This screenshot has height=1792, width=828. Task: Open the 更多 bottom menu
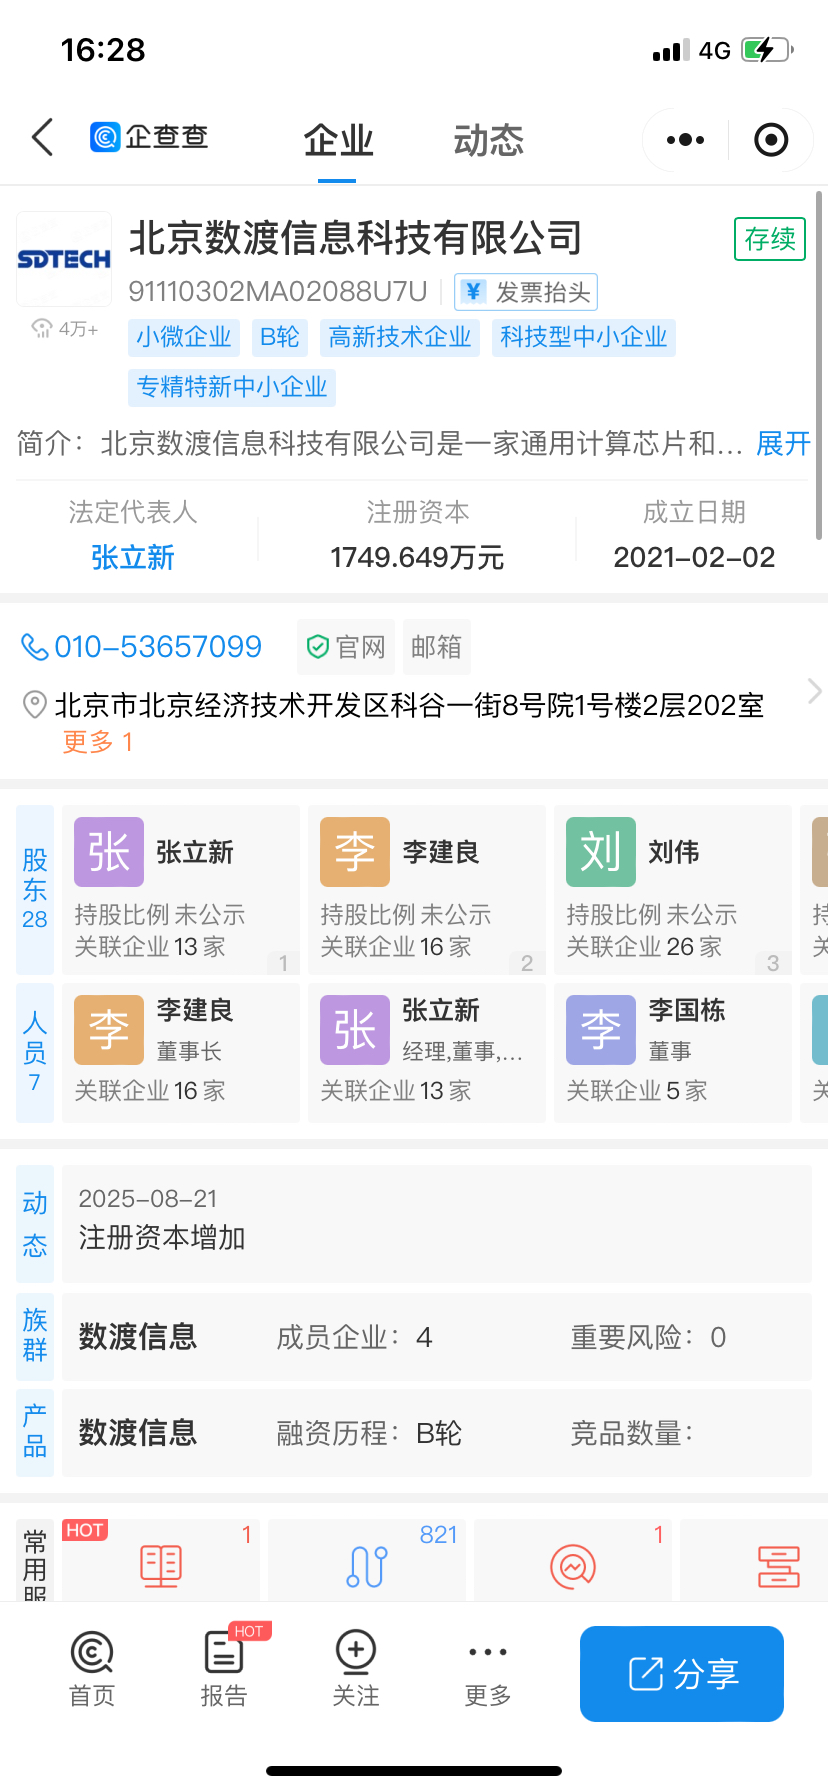[488, 1668]
